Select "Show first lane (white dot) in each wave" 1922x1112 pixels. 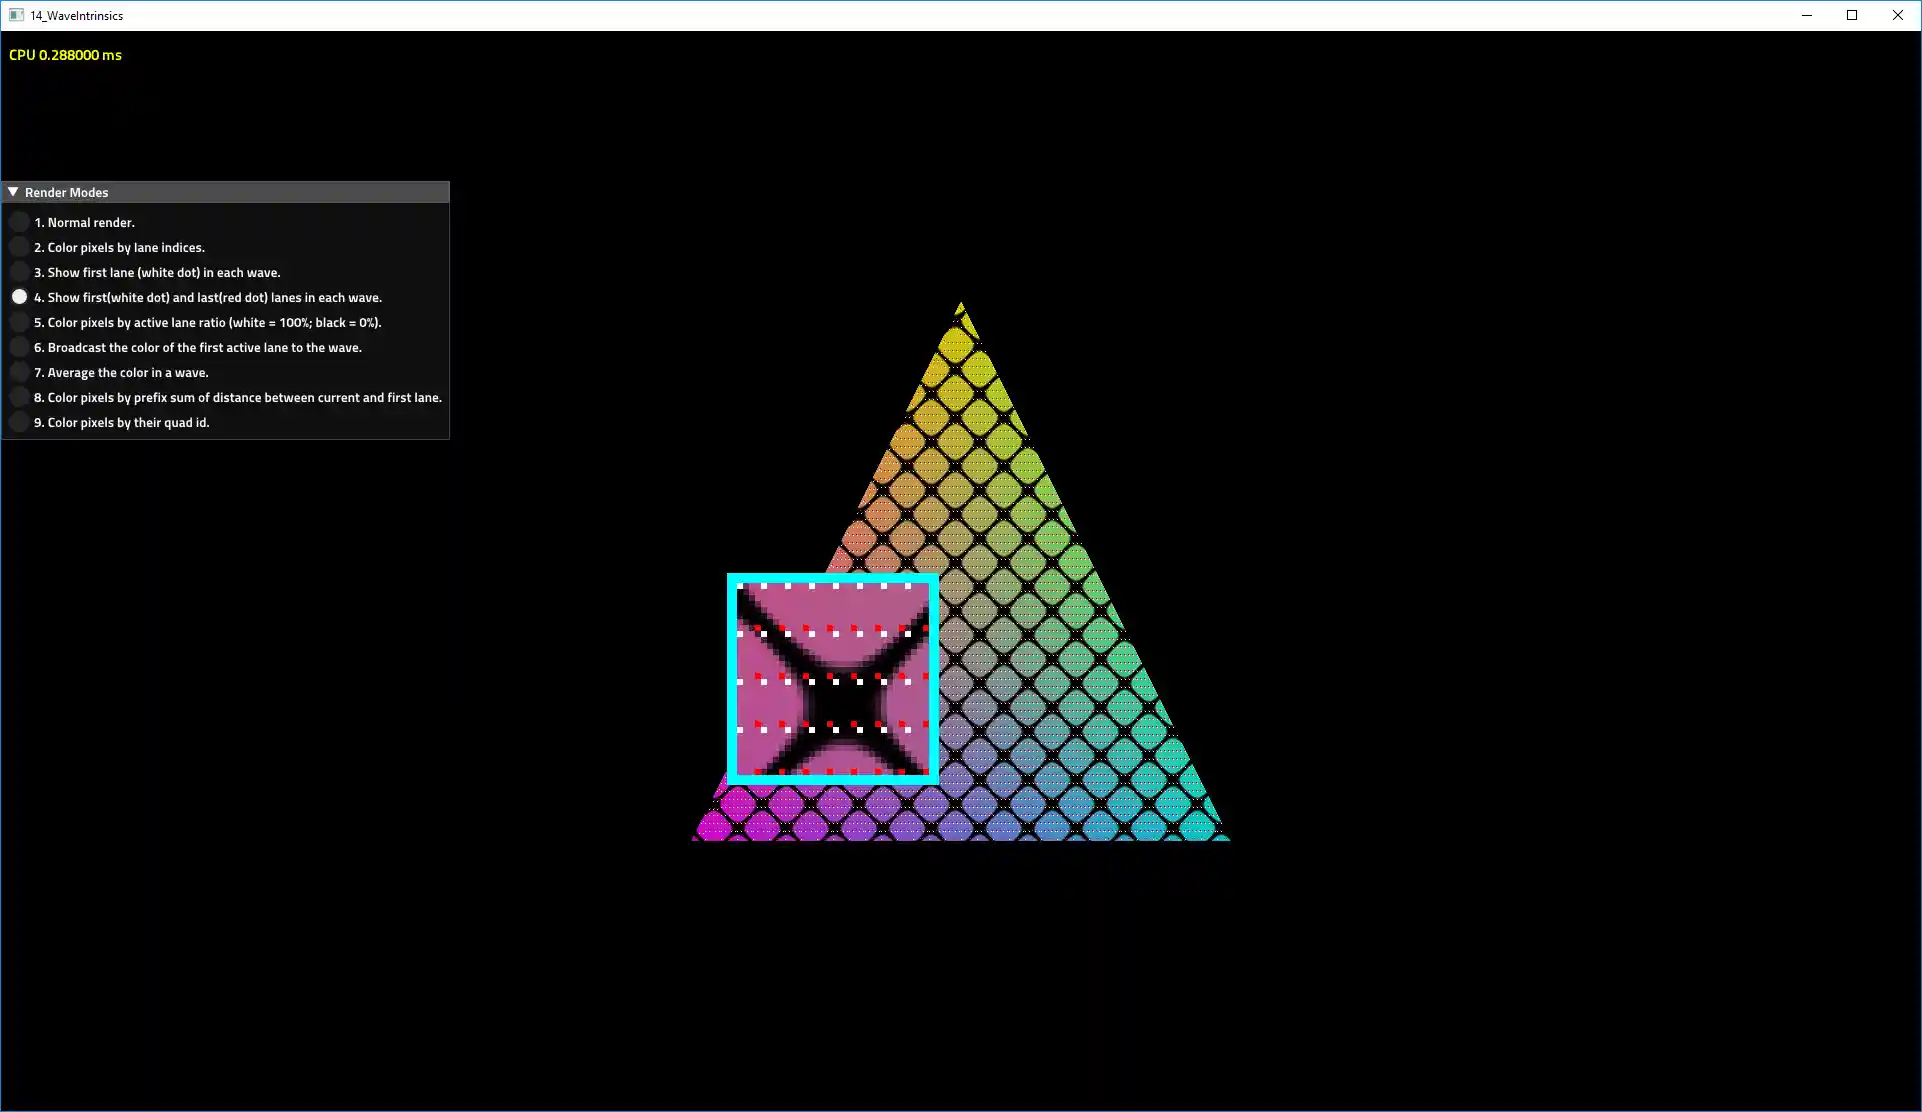tap(19, 271)
